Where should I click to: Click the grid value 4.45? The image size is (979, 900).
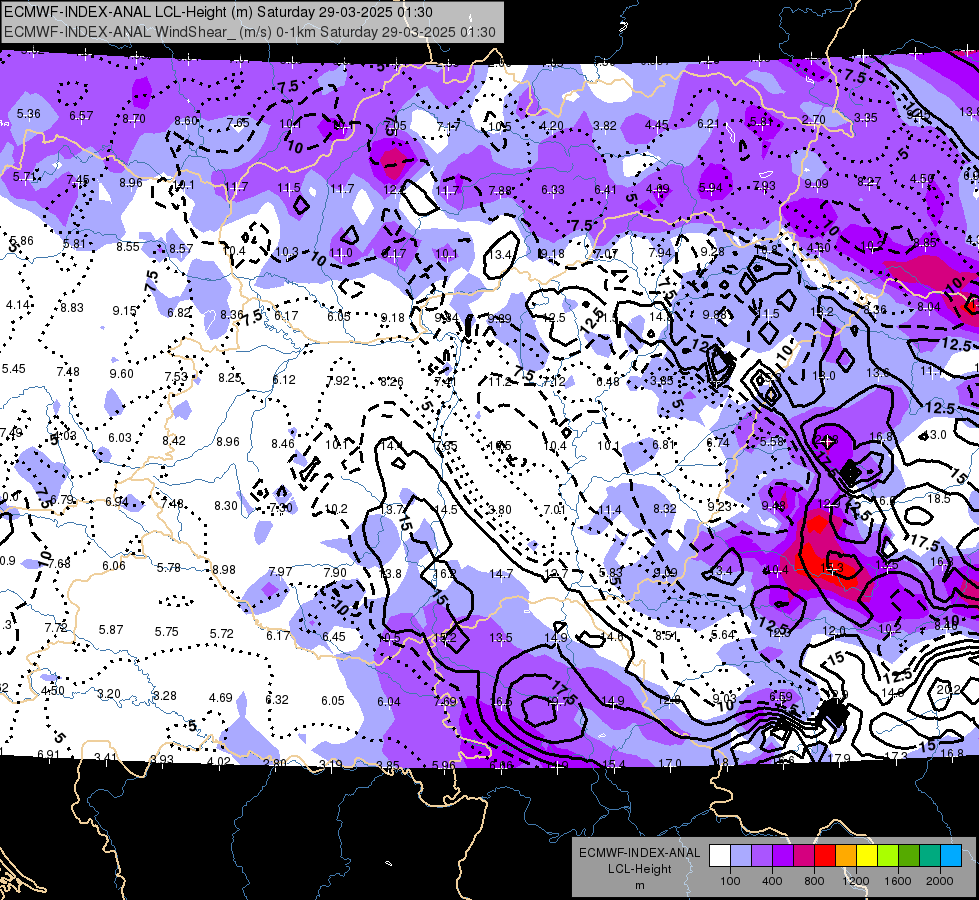tap(657, 125)
